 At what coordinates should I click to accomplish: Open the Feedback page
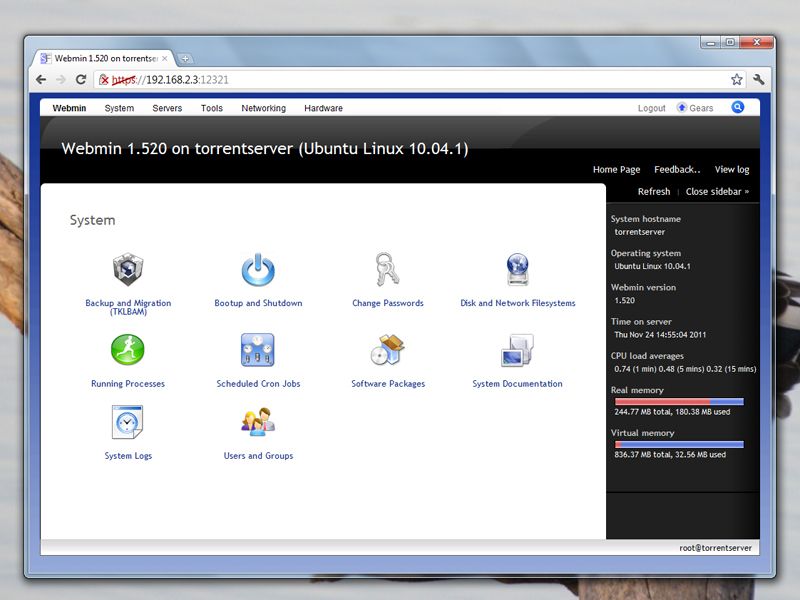678,169
